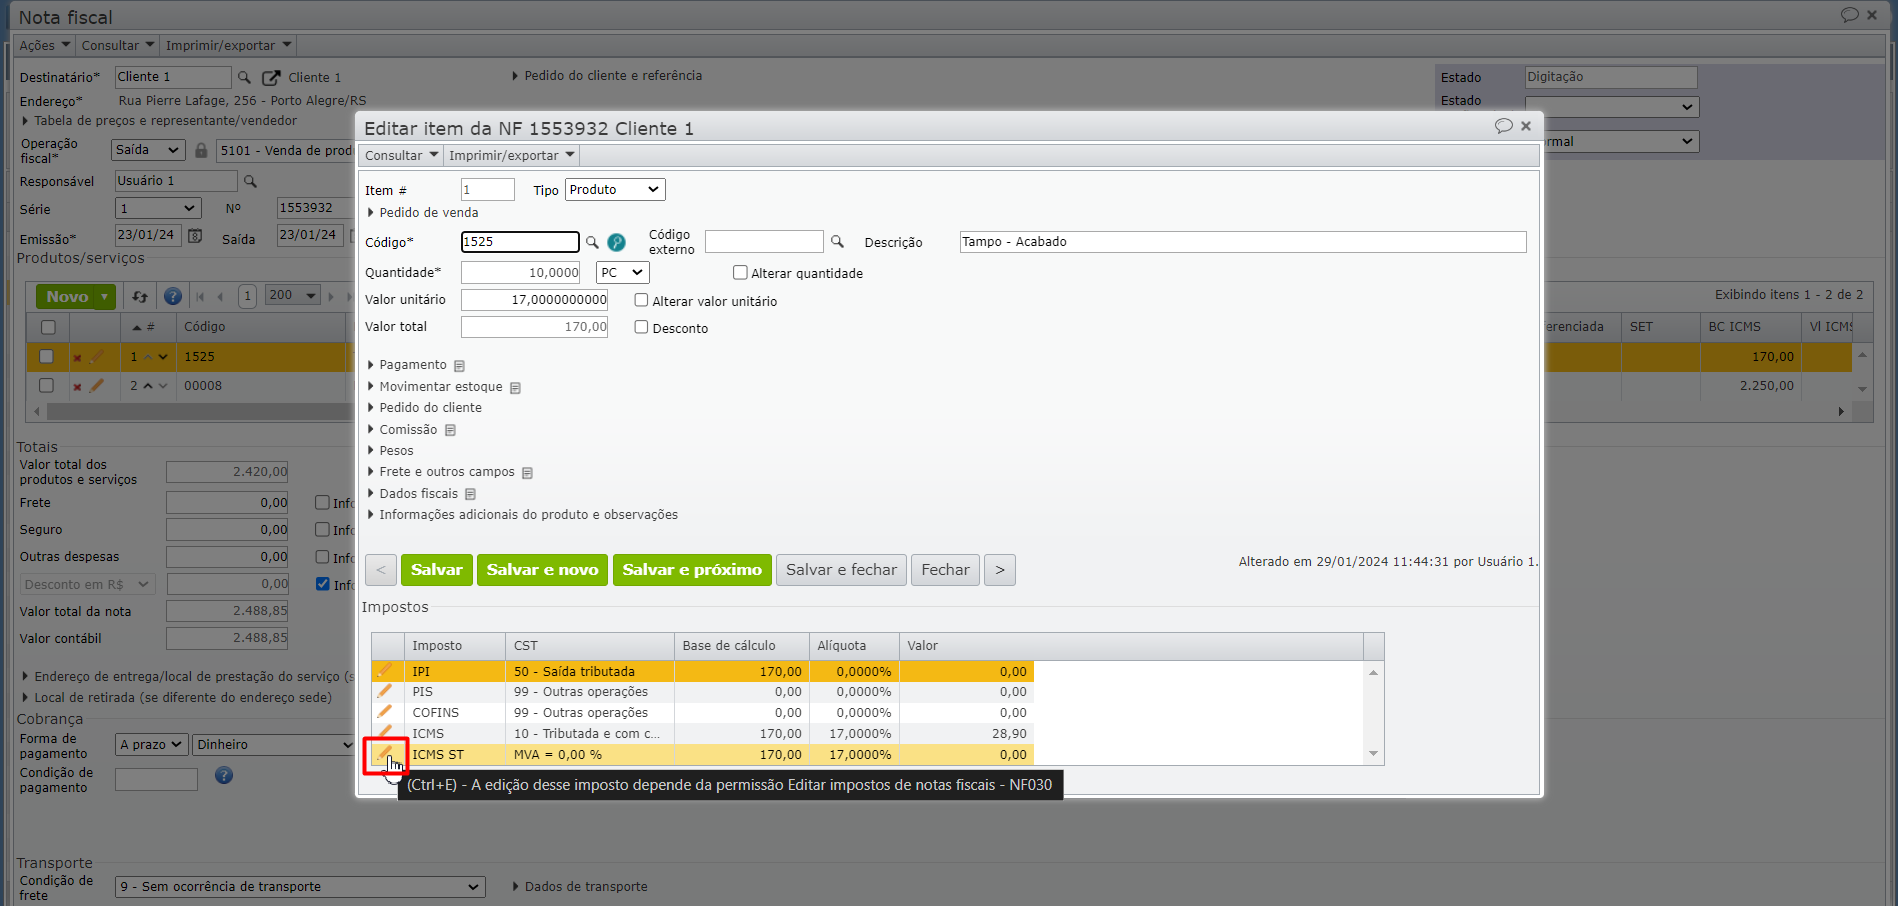Click the teal product lookup icon

[617, 242]
